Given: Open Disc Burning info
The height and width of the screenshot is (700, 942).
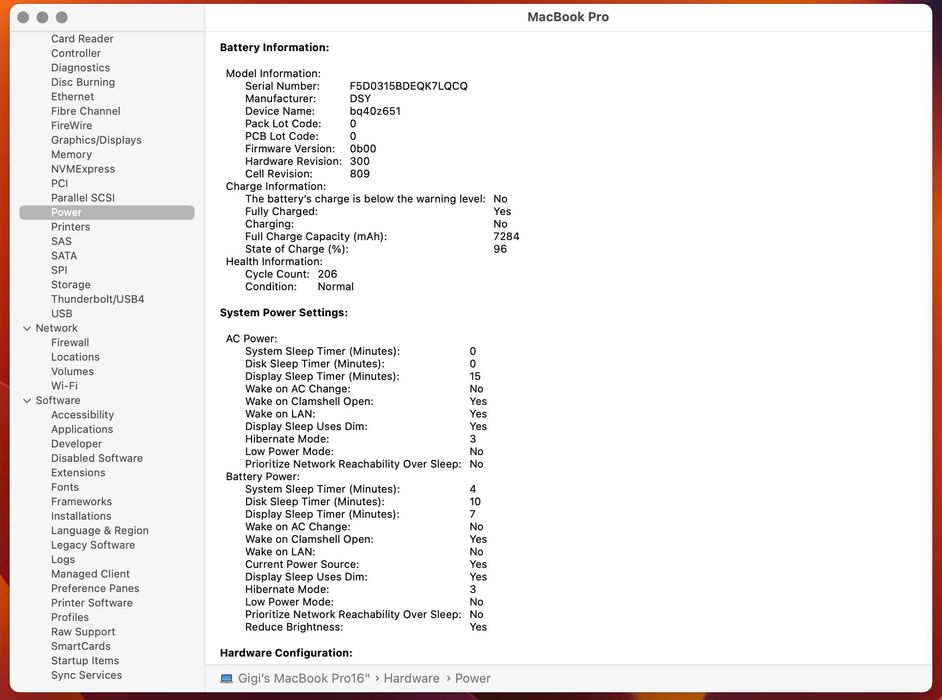Looking at the screenshot, I should point(83,82).
